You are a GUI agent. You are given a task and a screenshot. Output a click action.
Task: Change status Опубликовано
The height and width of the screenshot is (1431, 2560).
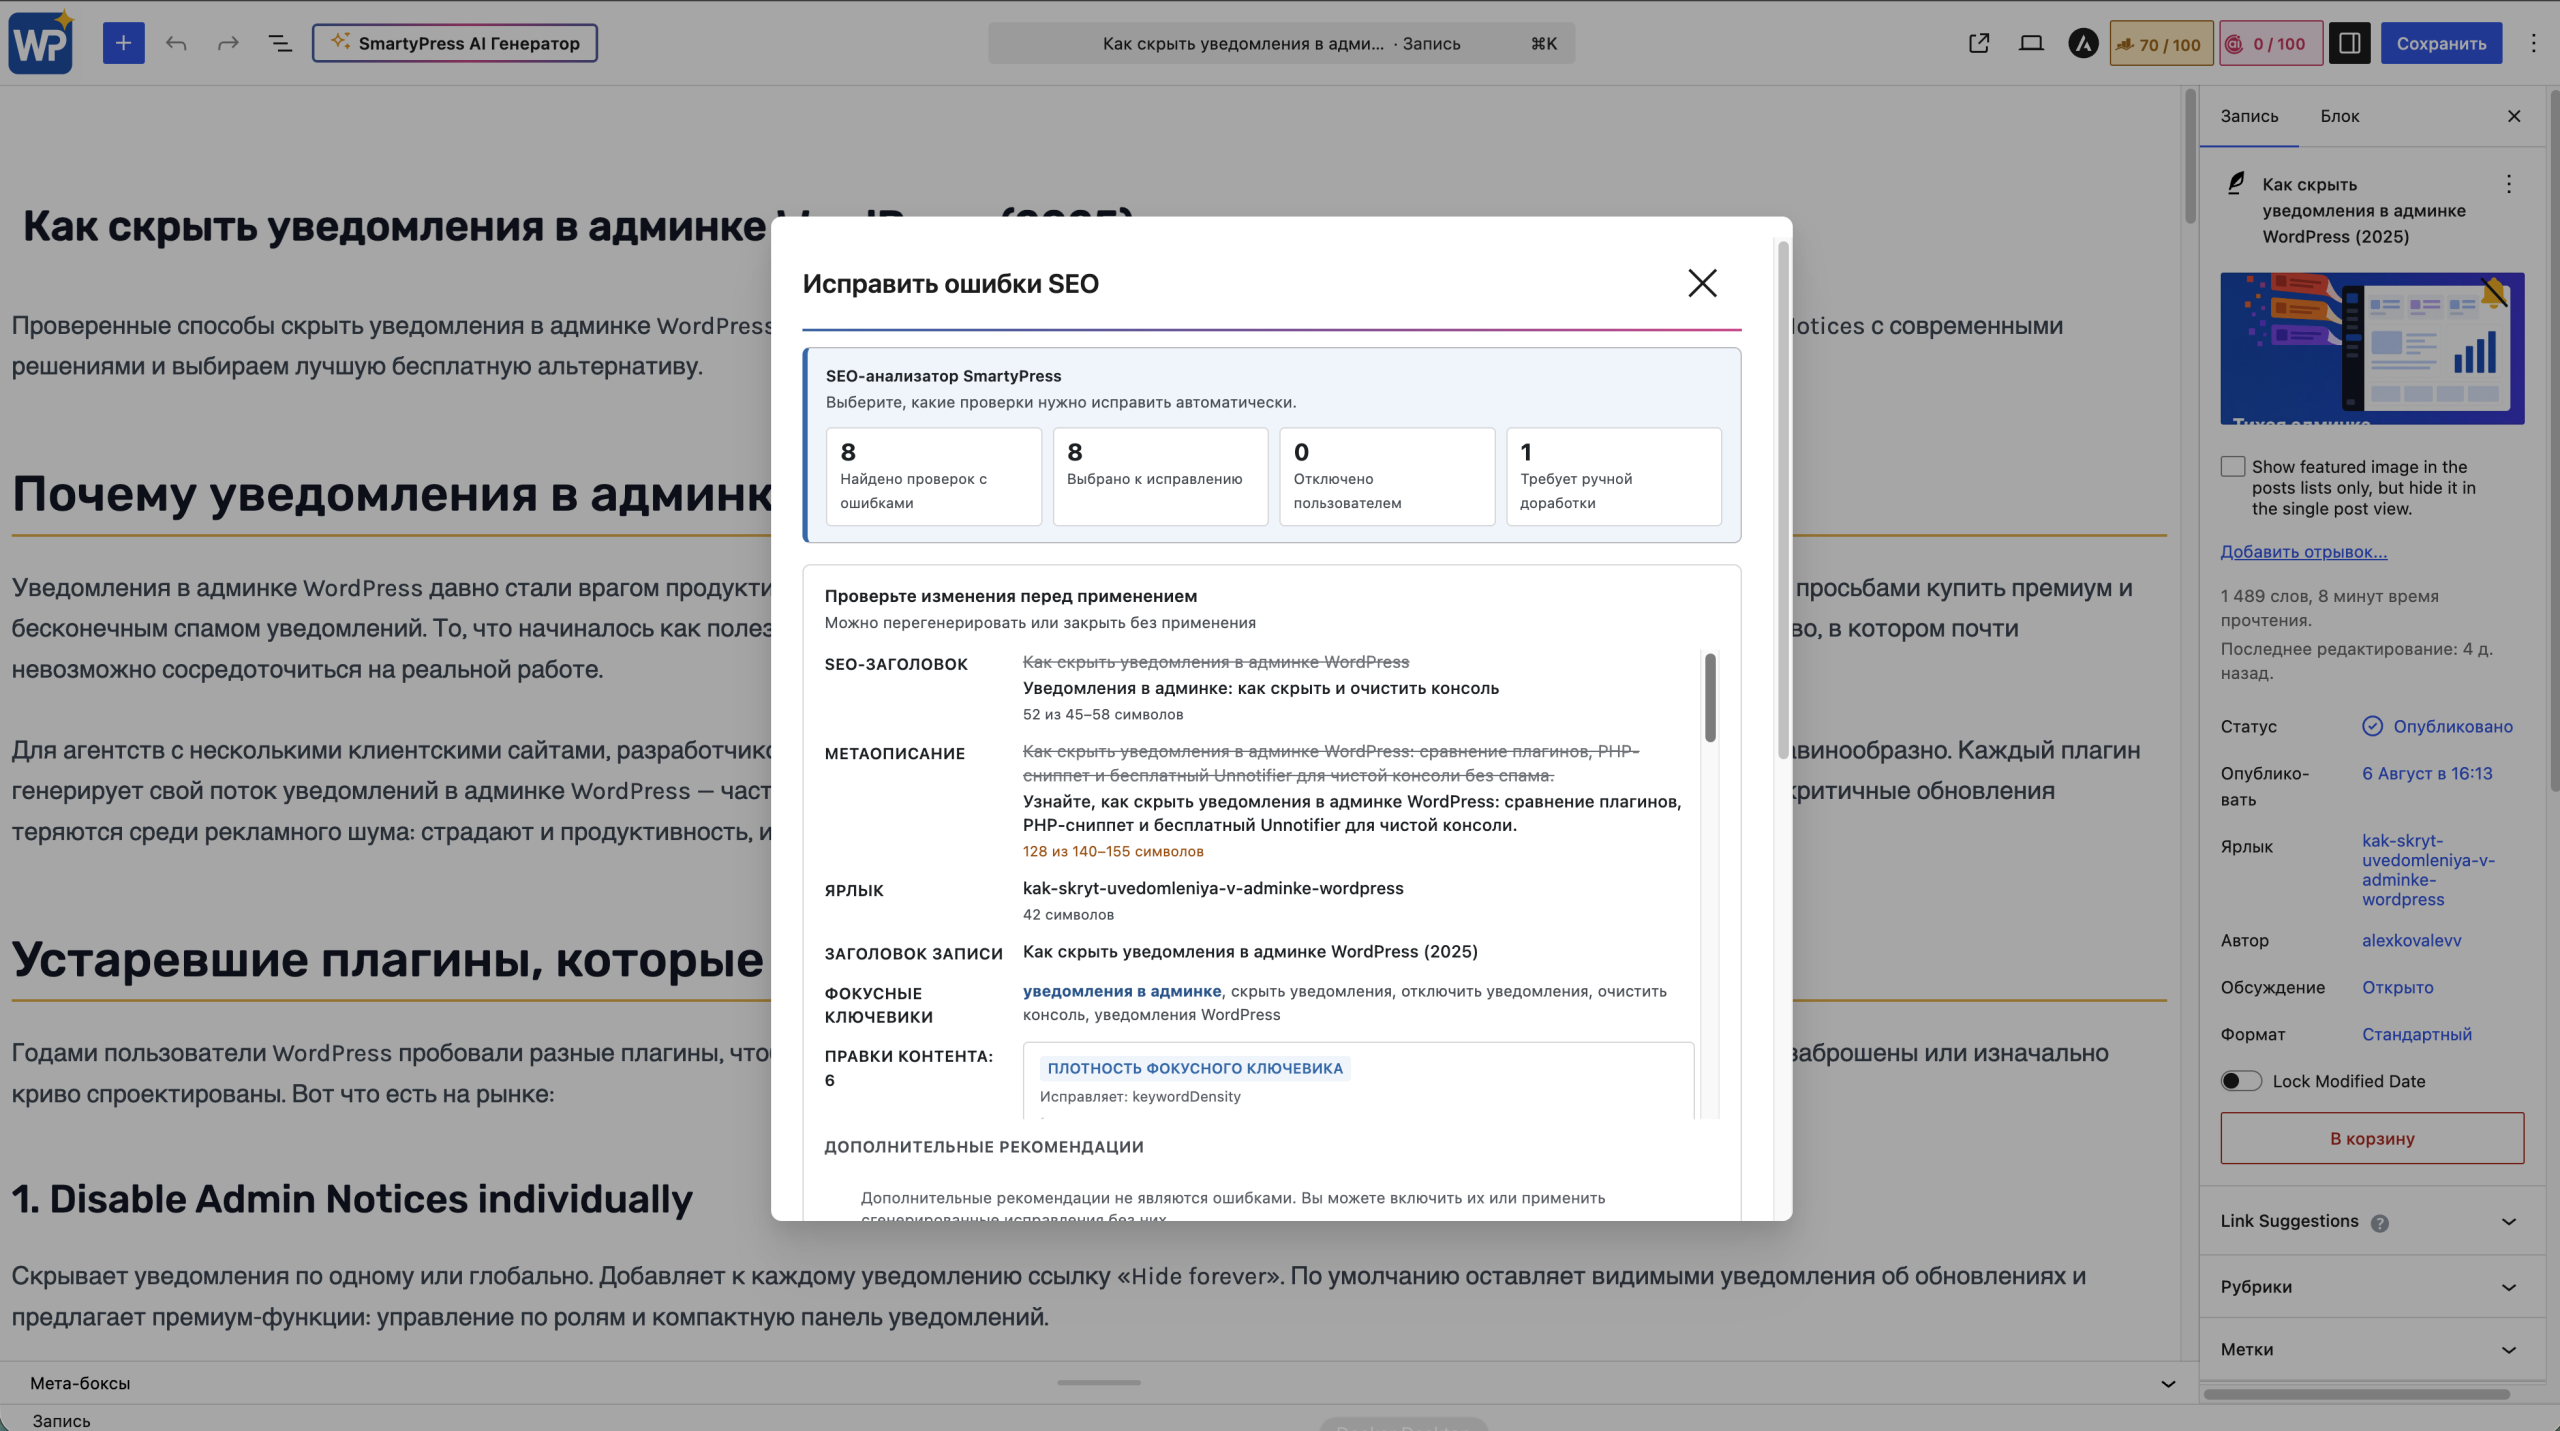2437,726
